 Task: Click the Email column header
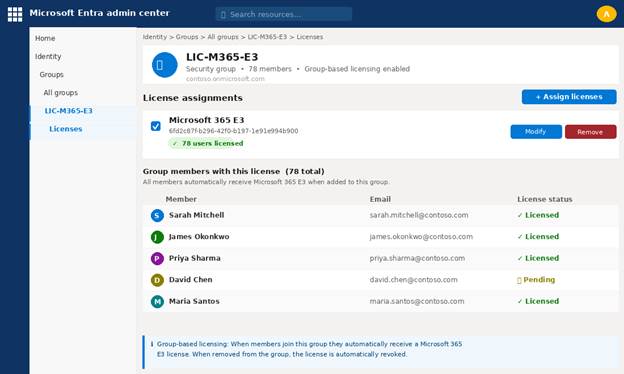[380, 199]
